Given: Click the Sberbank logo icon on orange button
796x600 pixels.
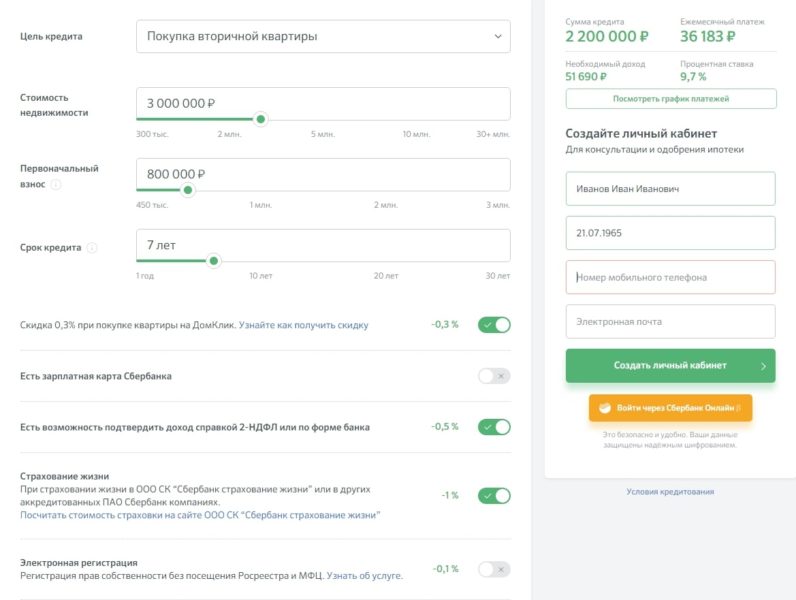Looking at the screenshot, I should click(x=604, y=408).
